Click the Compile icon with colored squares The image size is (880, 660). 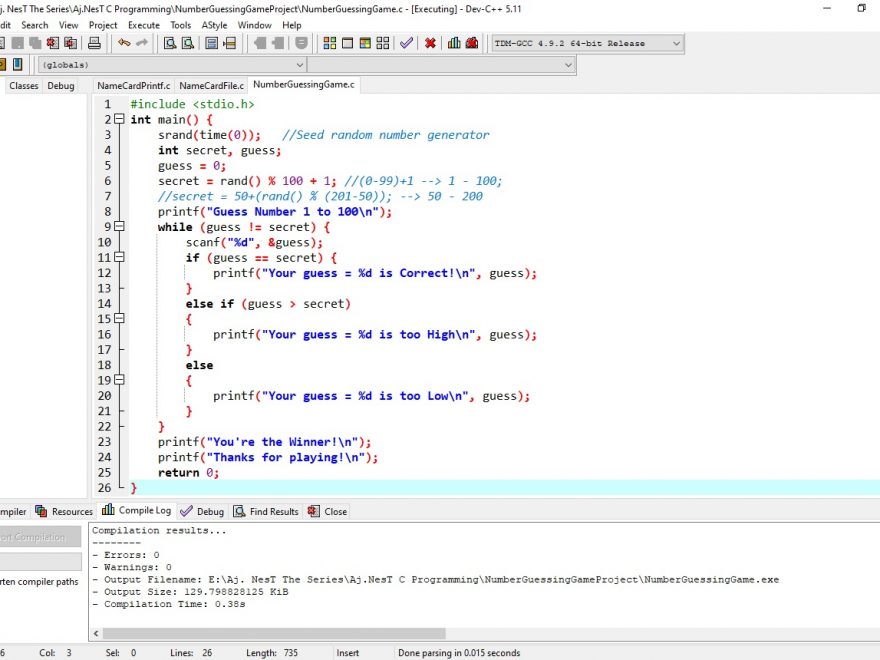click(329, 43)
